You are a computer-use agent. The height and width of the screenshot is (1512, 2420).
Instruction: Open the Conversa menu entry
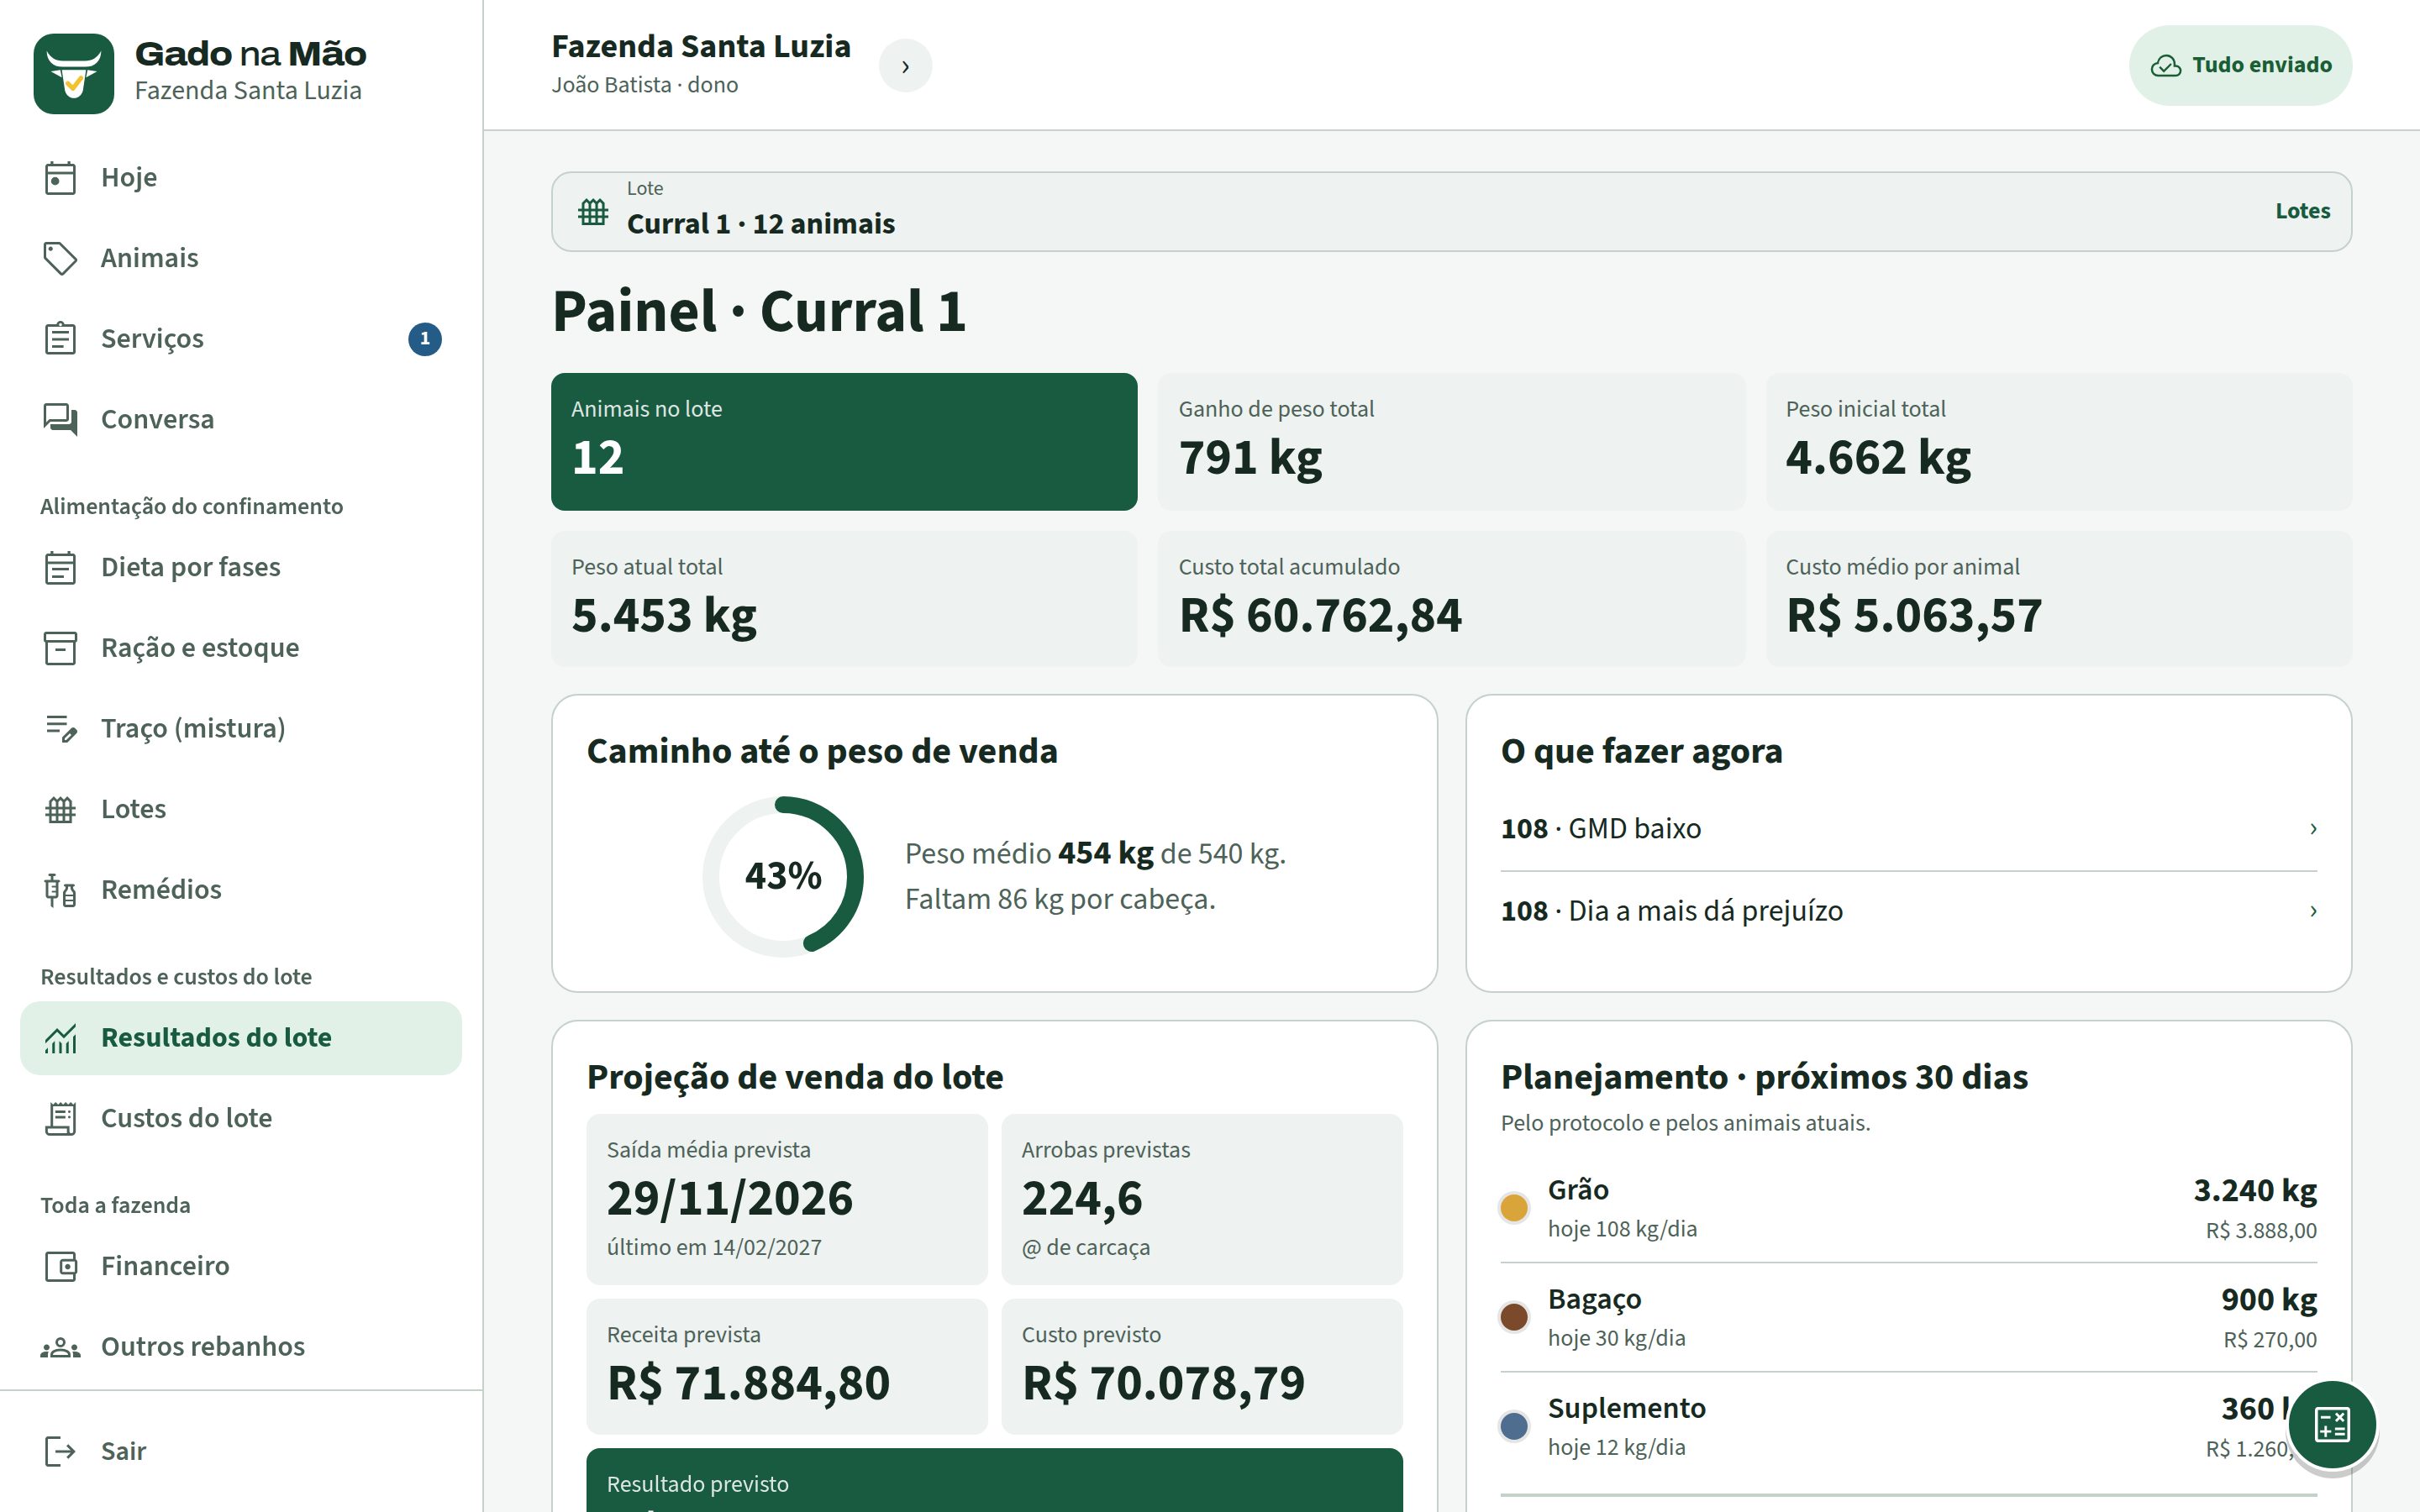tap(241, 419)
